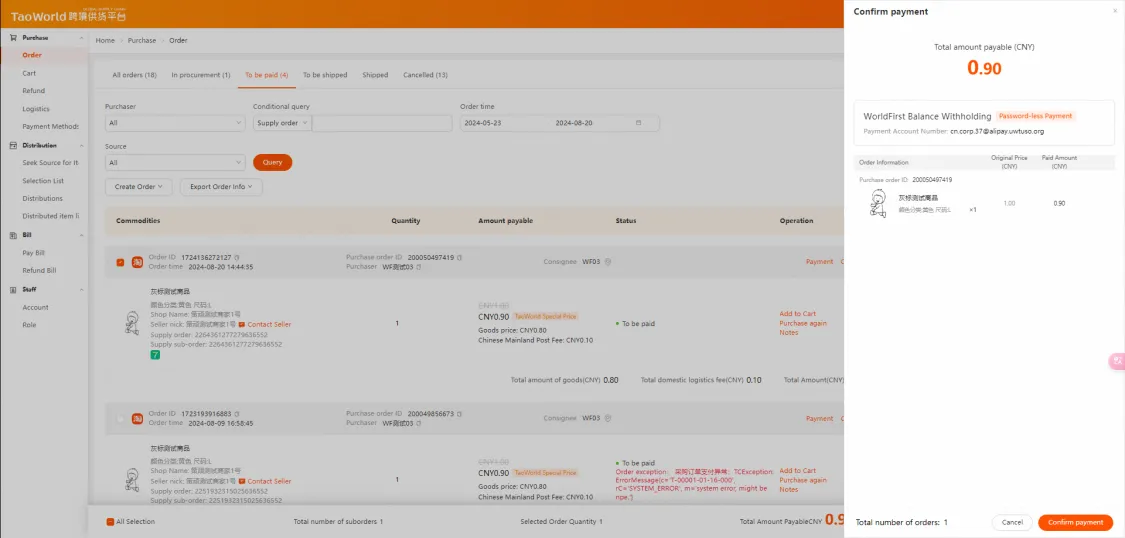Image resolution: width=1125 pixels, height=538 pixels.
Task: Copy Purchase order ID 200049856673 with its copy icon
Action: [x=460, y=414]
